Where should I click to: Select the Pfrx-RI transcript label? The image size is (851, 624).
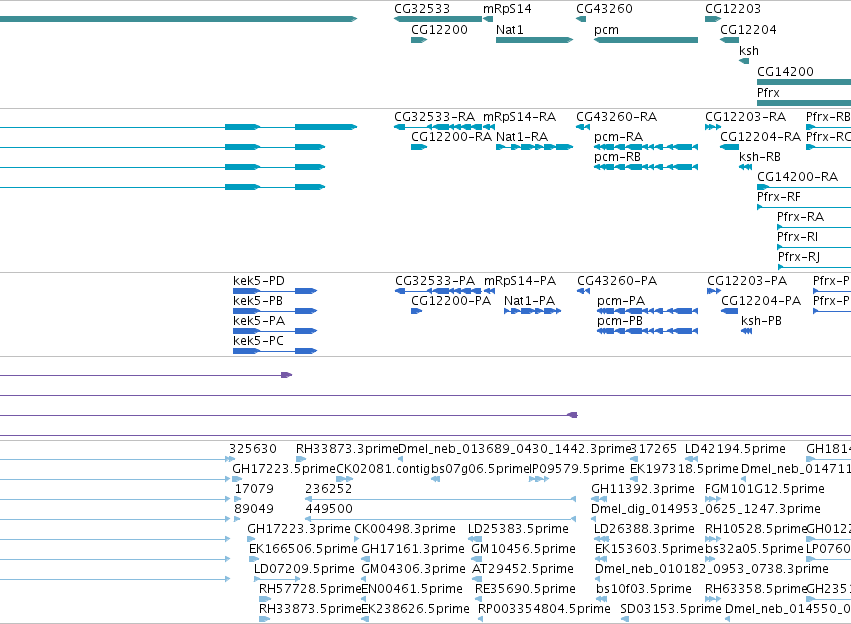797,237
